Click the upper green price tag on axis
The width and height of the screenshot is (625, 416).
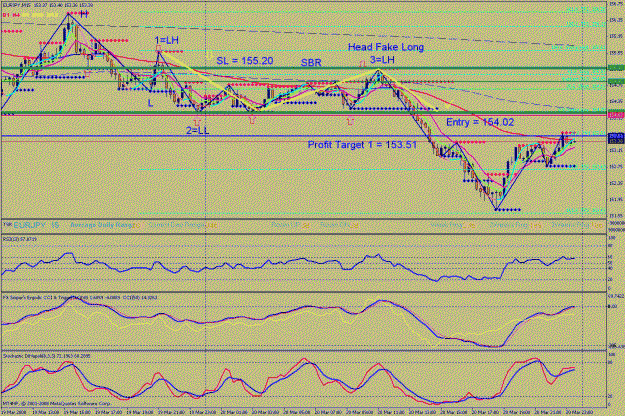616,68
